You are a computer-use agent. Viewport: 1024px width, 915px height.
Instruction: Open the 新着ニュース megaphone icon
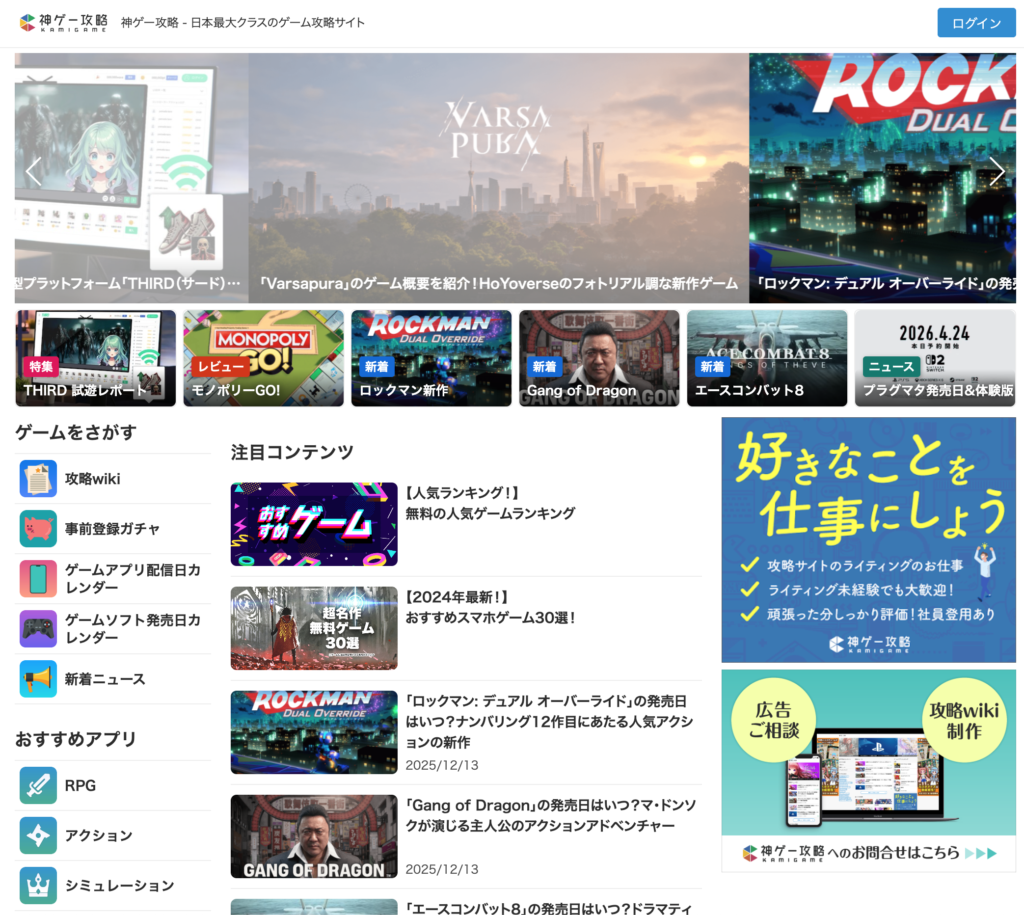(x=38, y=679)
